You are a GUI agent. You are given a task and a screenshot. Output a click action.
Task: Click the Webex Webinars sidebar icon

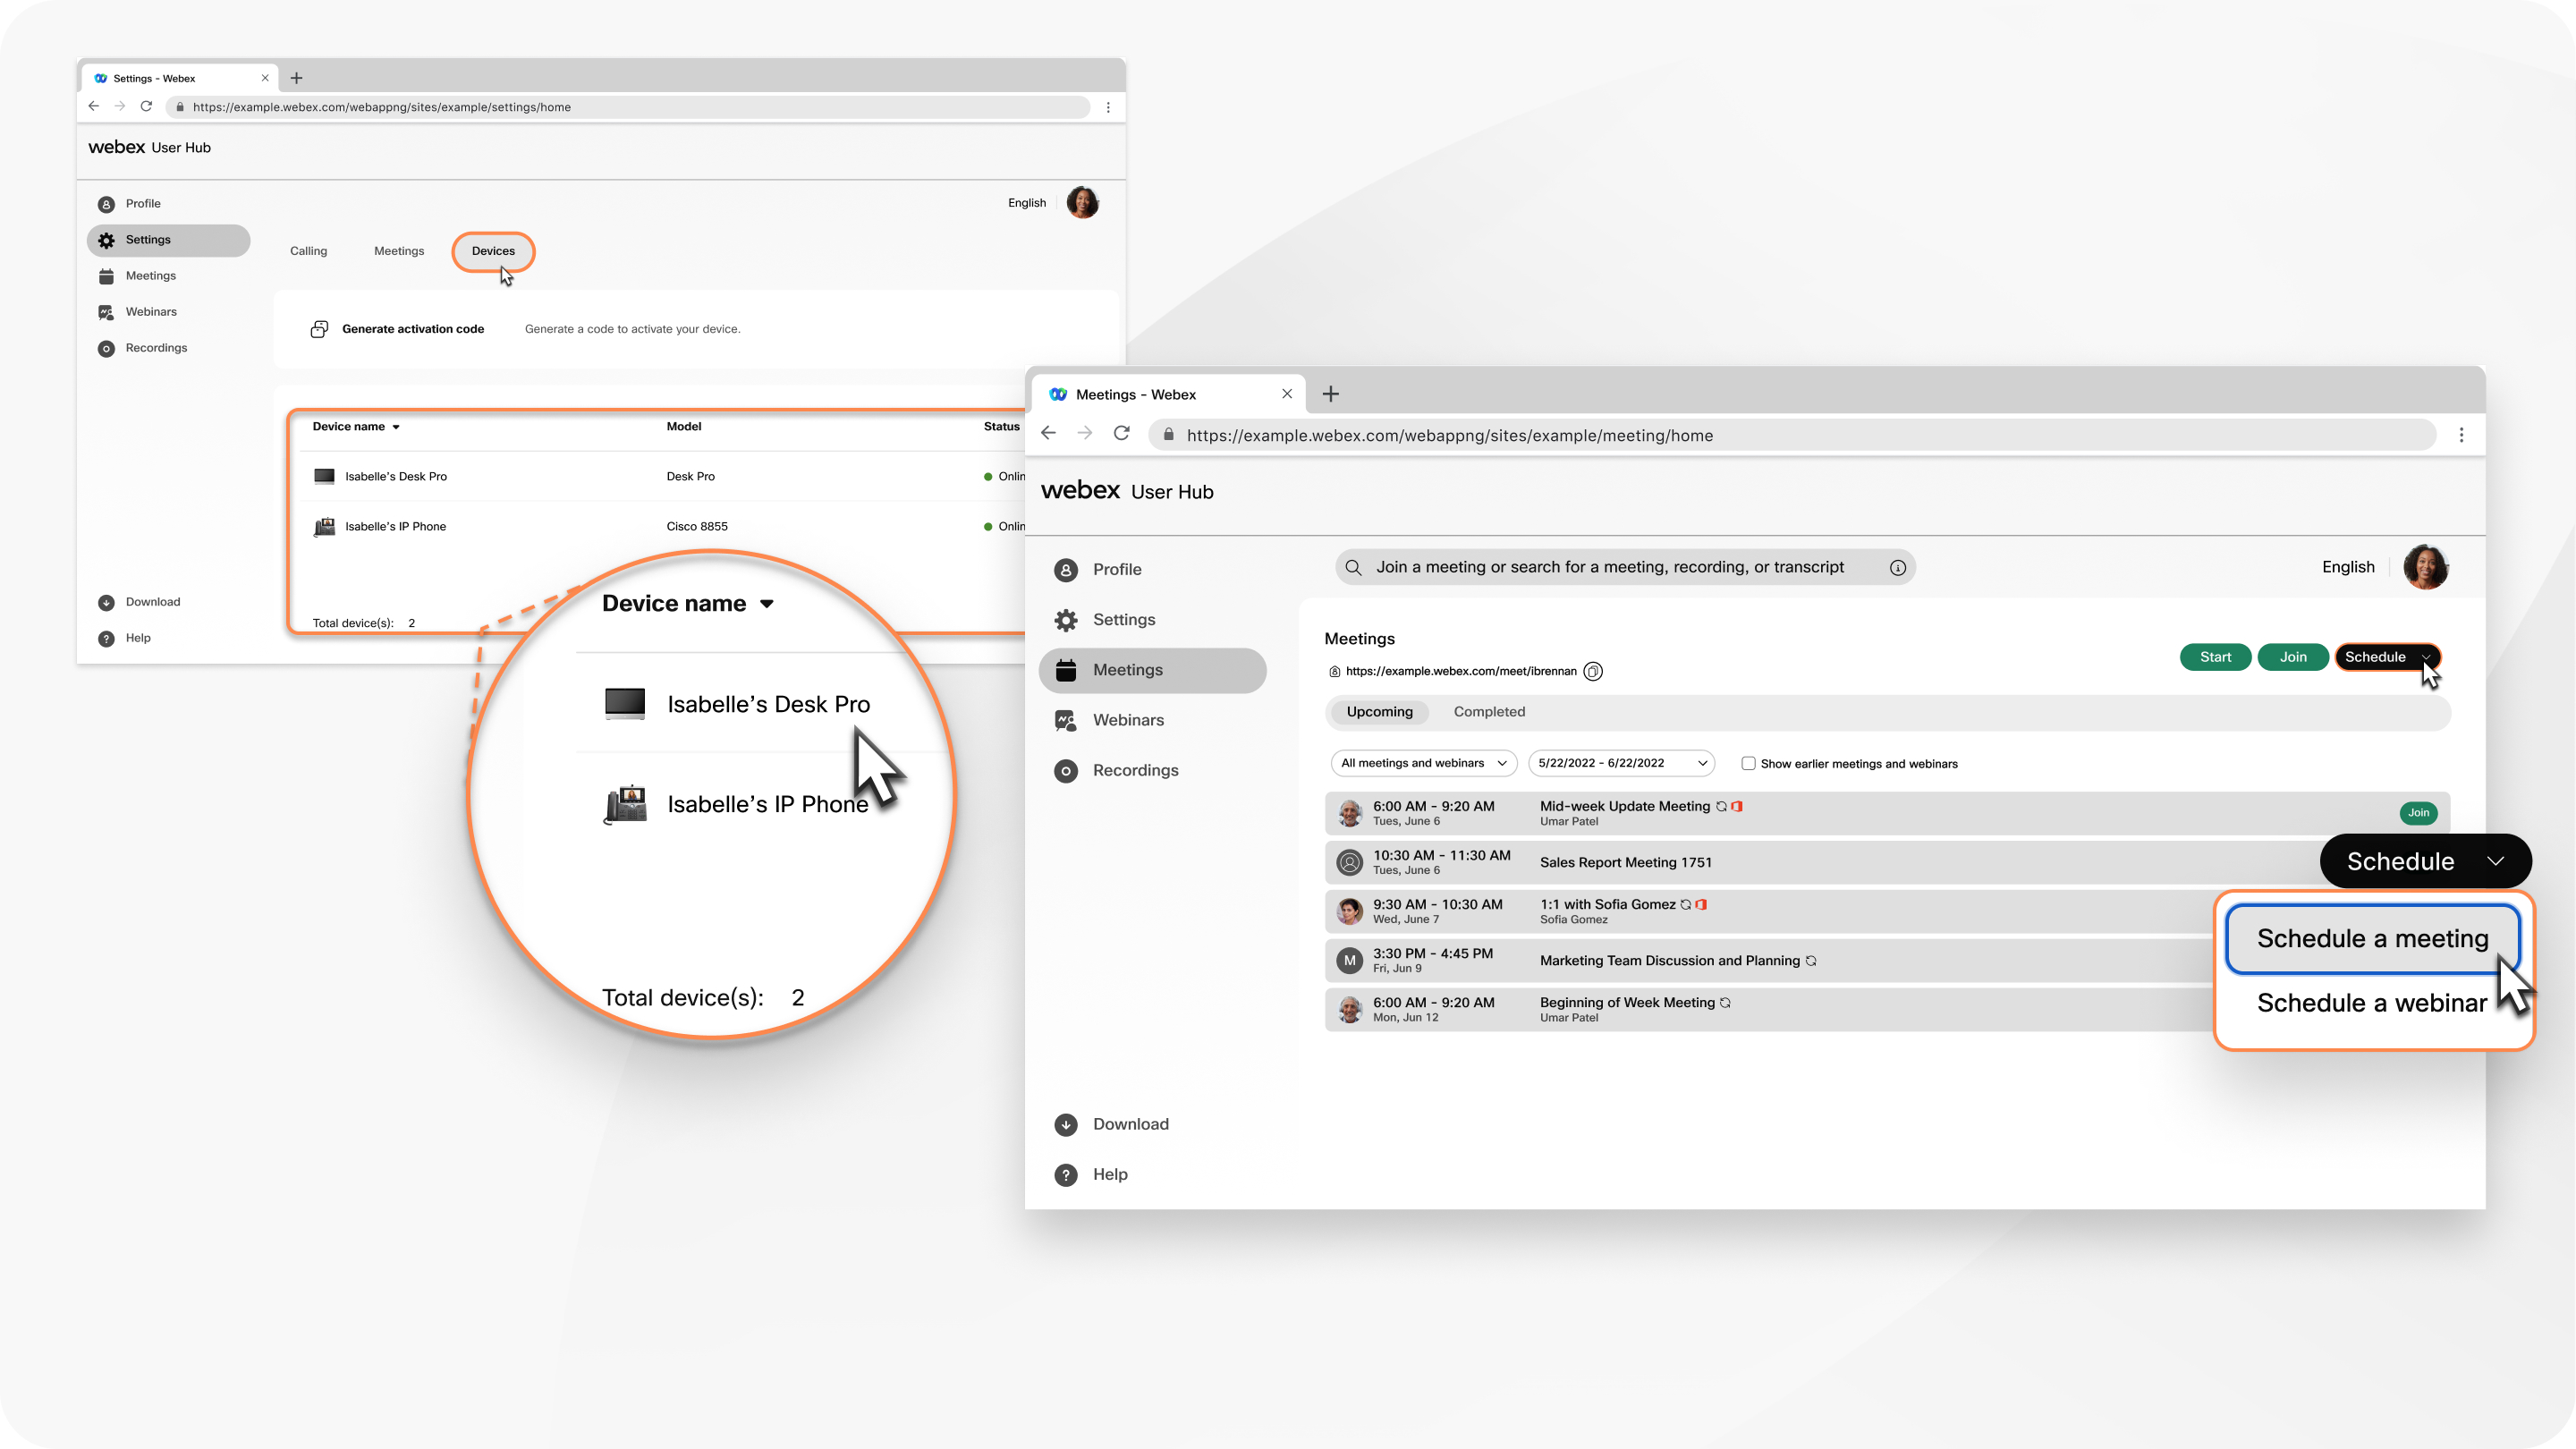[x=1065, y=720]
